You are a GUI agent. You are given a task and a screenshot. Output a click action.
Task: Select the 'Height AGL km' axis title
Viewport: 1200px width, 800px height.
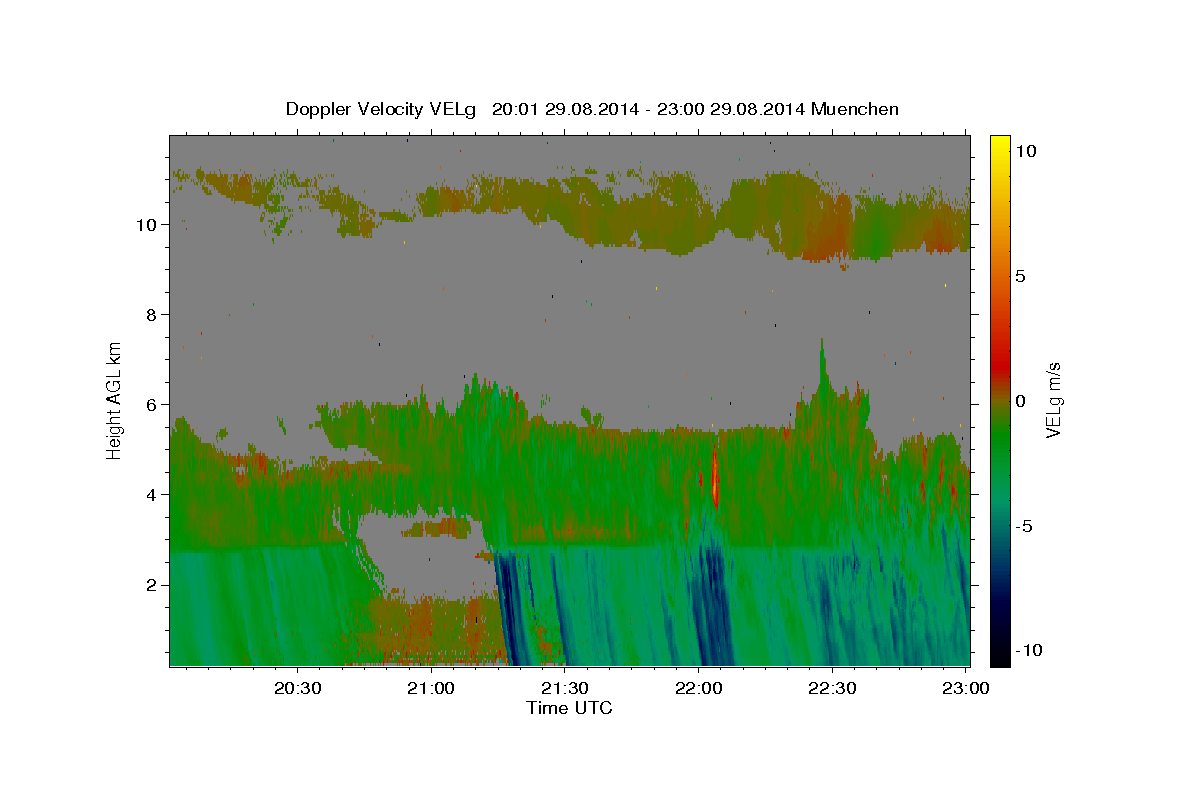[x=115, y=399]
